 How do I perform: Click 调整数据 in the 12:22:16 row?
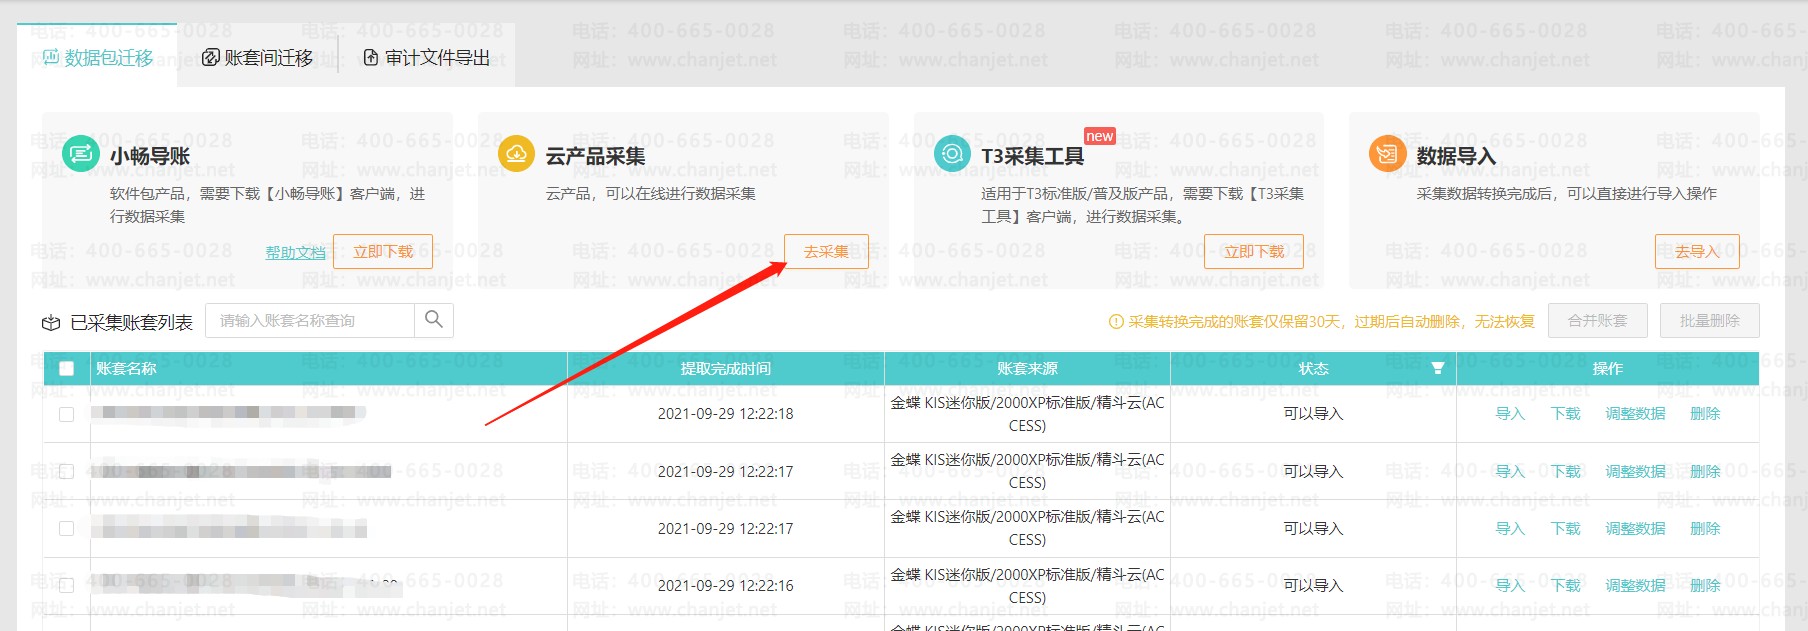coord(1636,586)
